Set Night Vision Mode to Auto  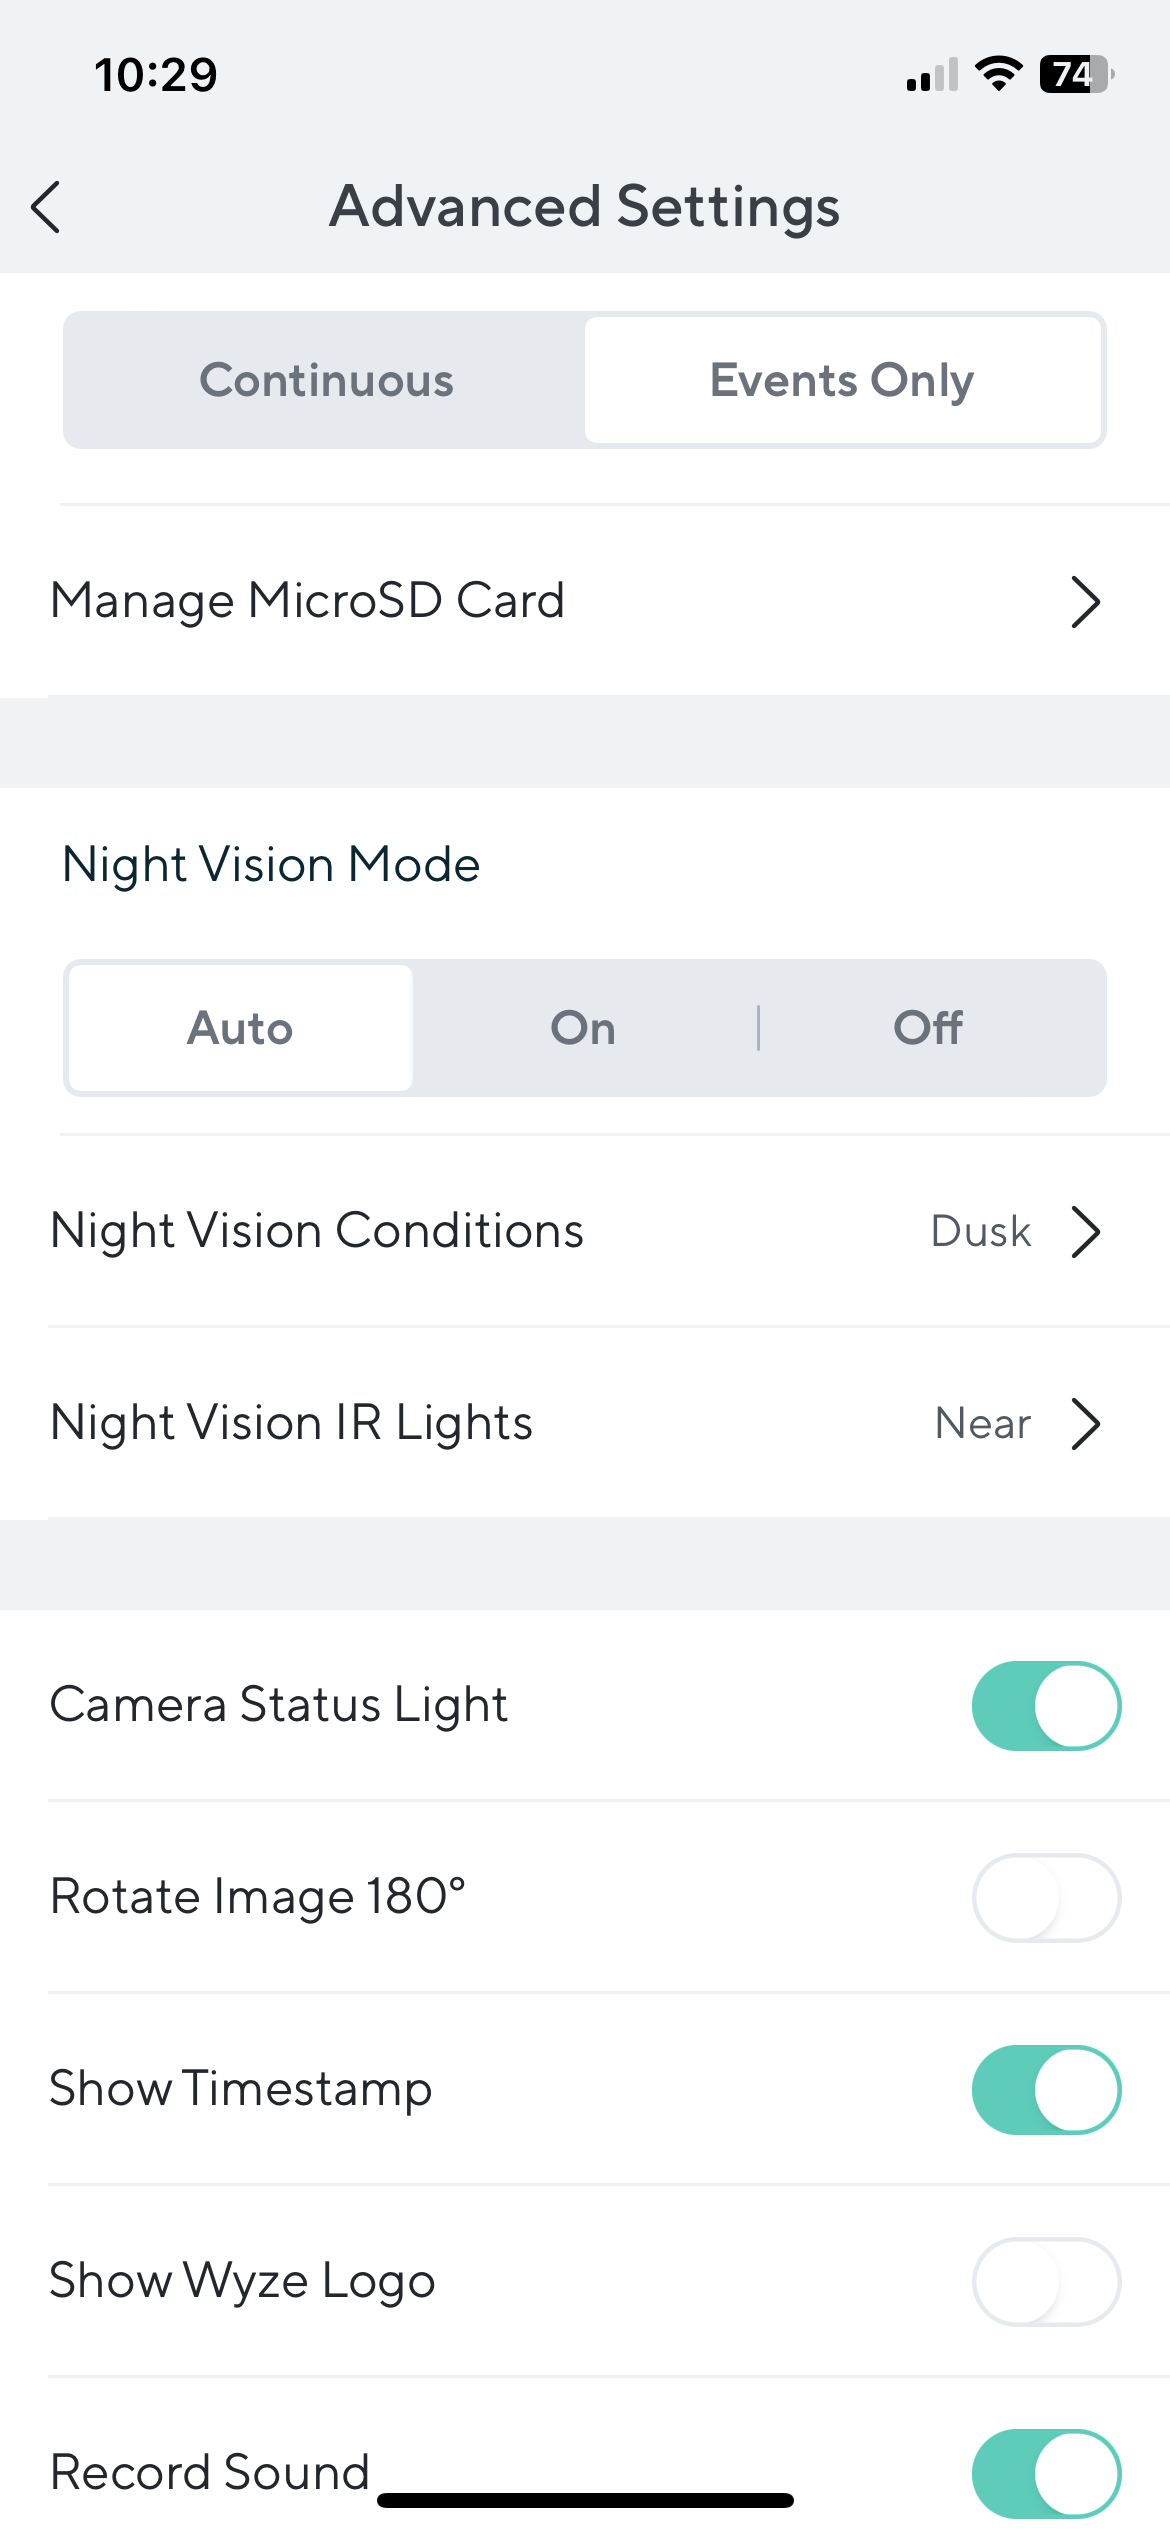(x=240, y=1028)
